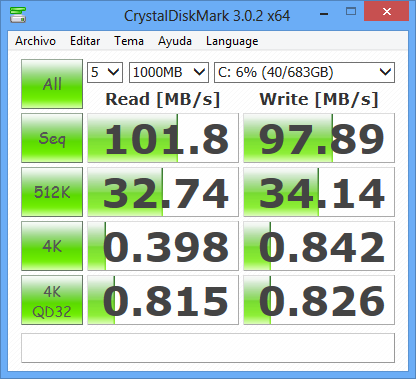Open the Editar menu
Screen dimensions: 416x379
85,41
